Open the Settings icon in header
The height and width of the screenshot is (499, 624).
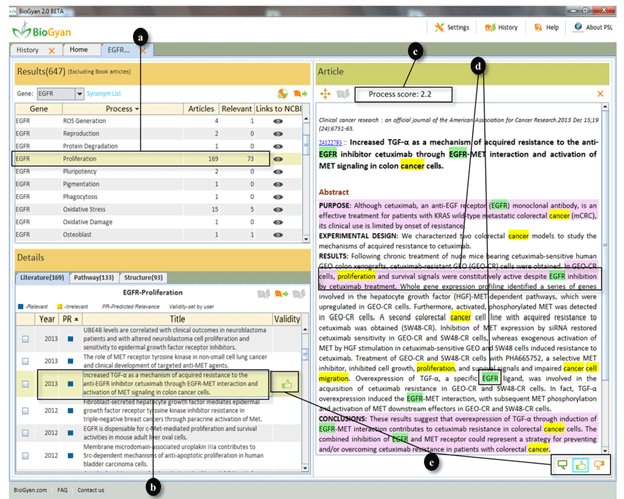pyautogui.click(x=439, y=27)
